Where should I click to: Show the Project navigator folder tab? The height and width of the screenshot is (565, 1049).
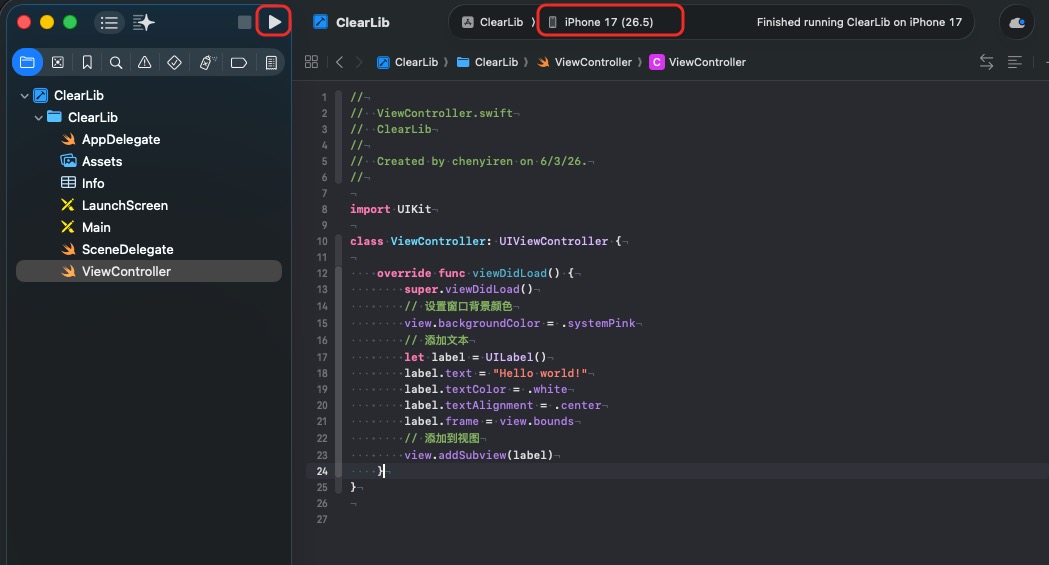click(27, 62)
